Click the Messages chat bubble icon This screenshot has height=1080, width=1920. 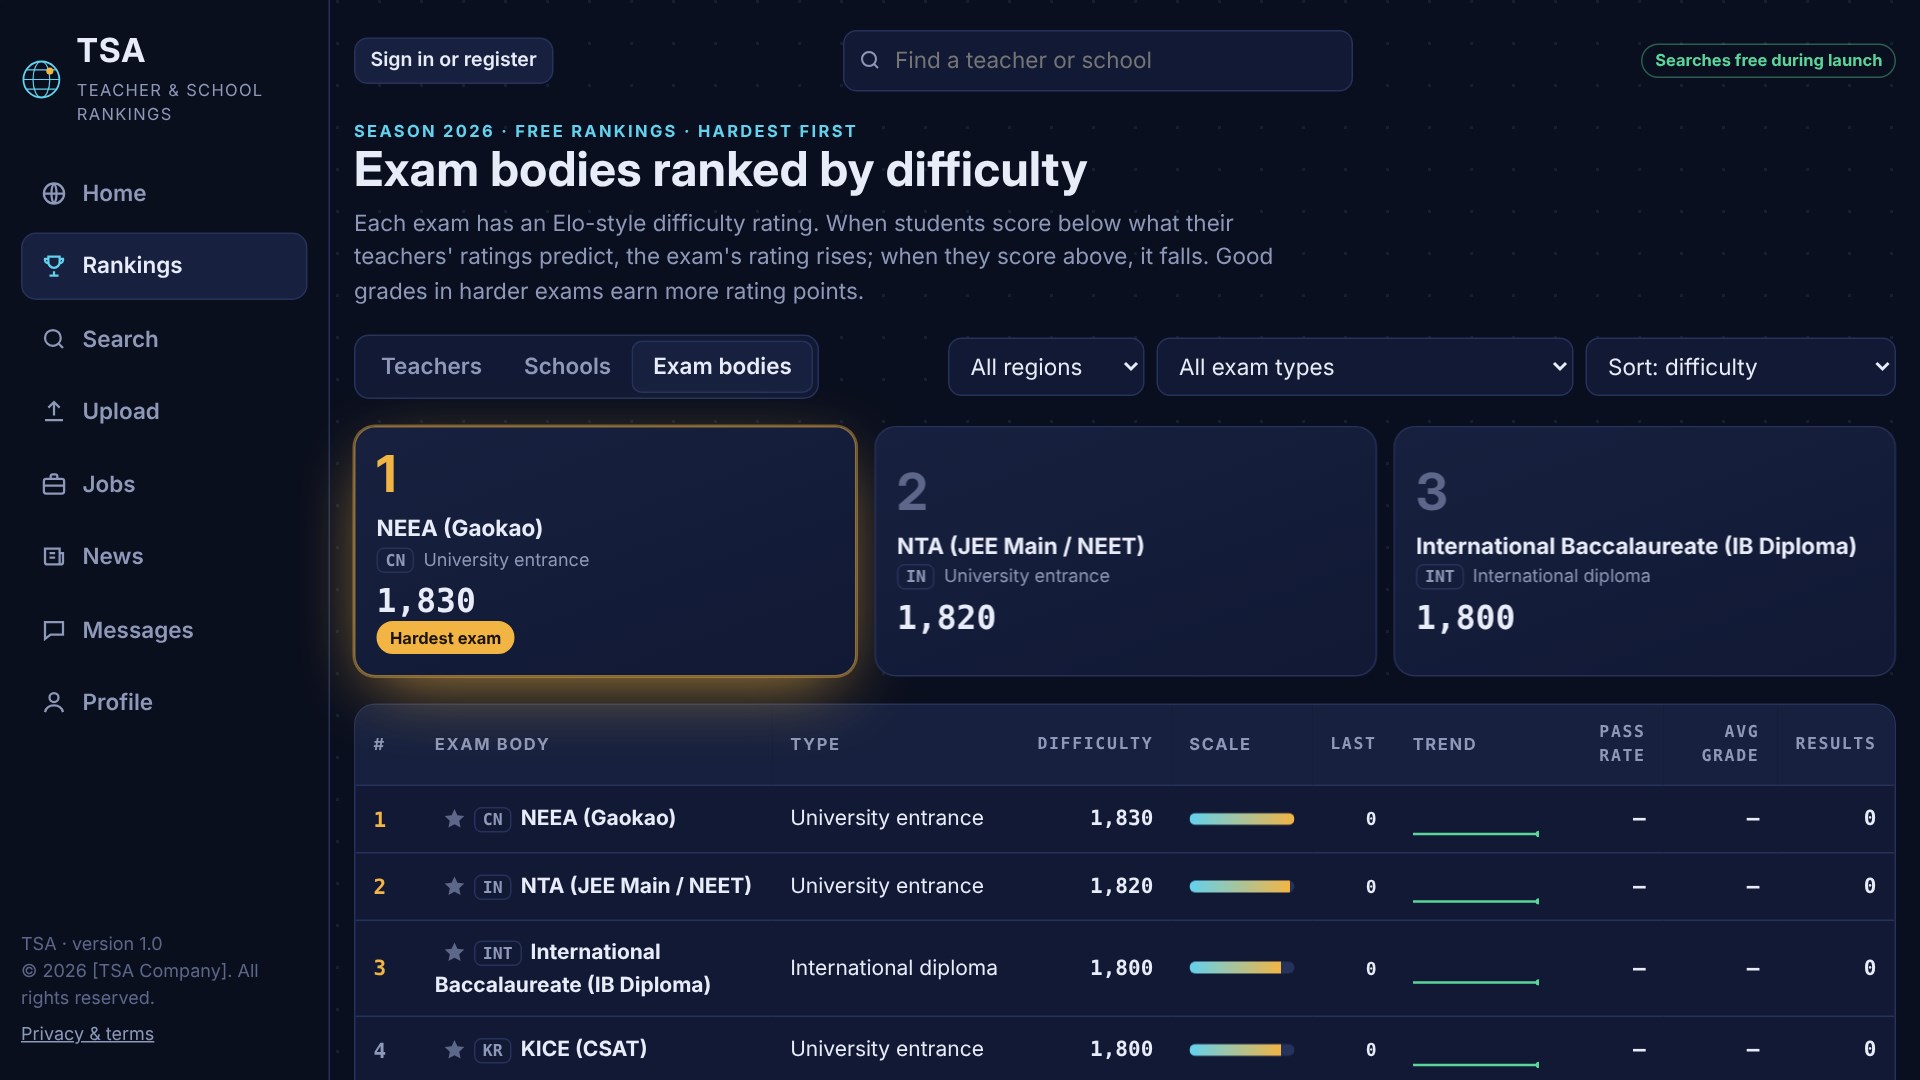click(x=54, y=630)
